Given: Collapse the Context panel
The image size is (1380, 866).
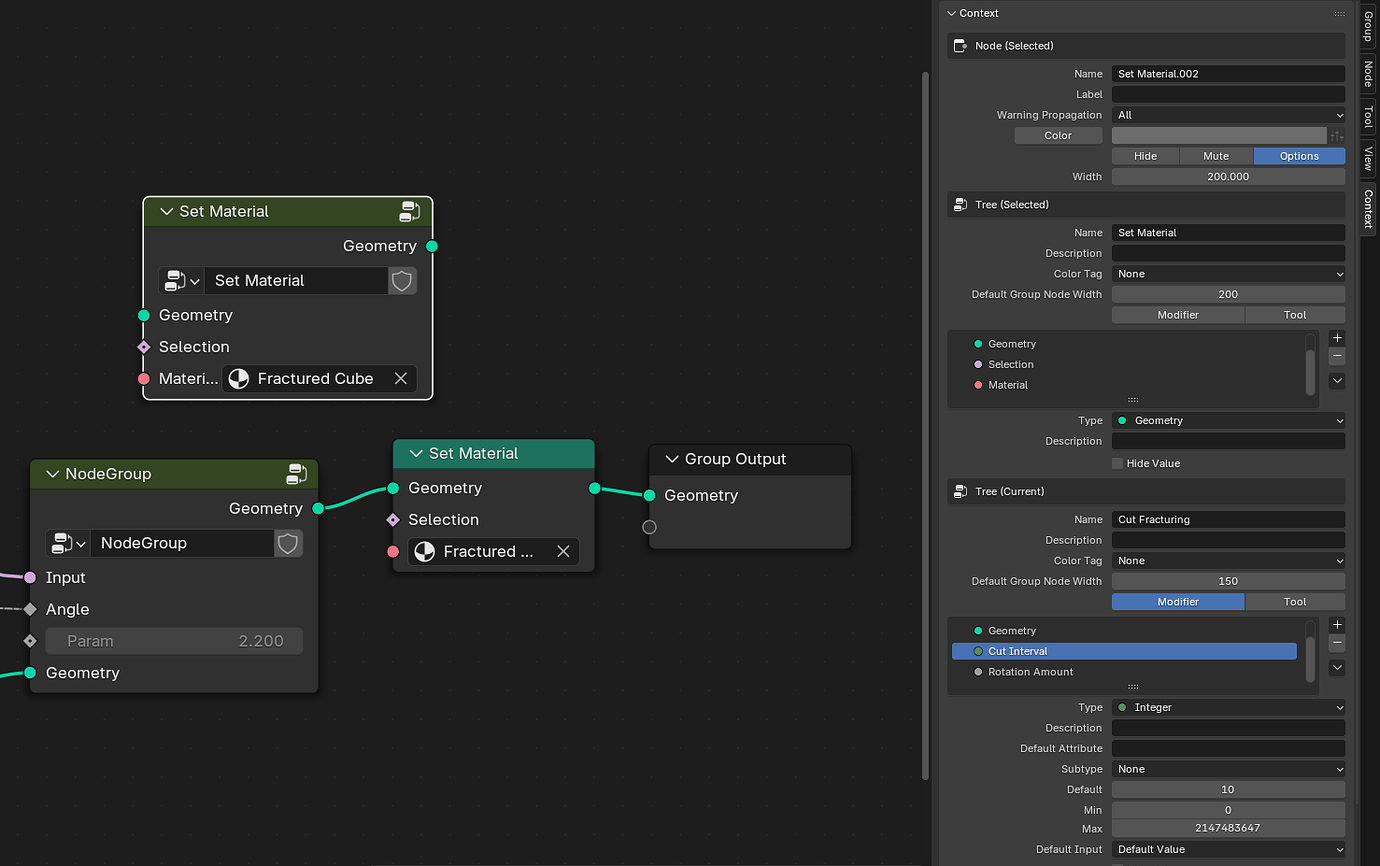Looking at the screenshot, I should (x=952, y=13).
